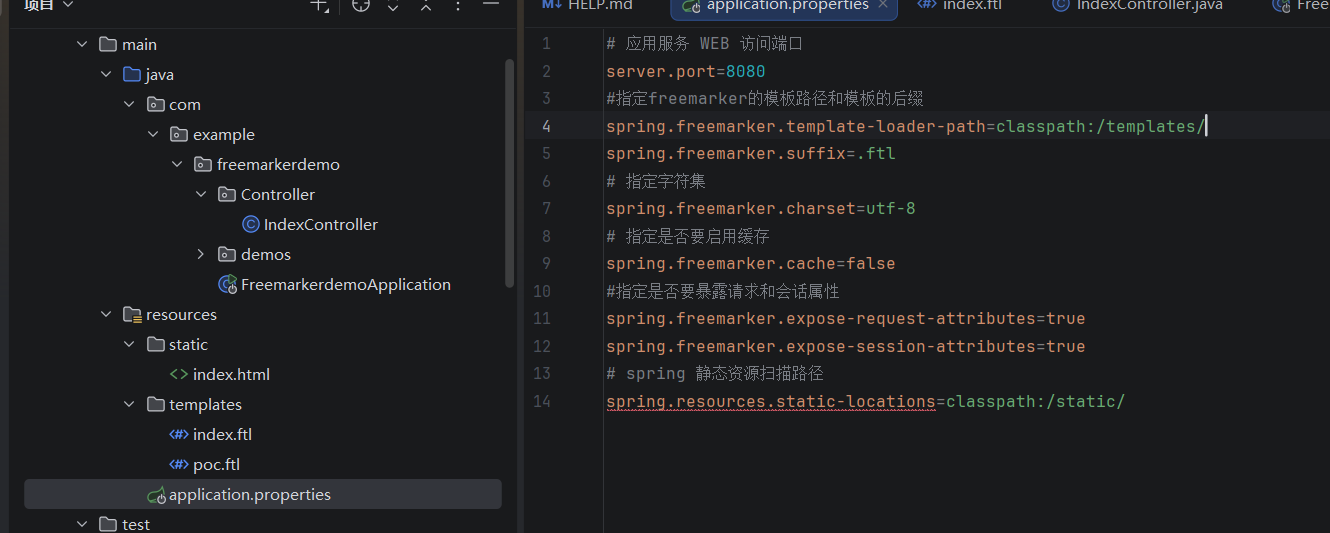Screen dimensions: 1330x533
Task: Click line number 14 in the gutter
Action: point(541,401)
